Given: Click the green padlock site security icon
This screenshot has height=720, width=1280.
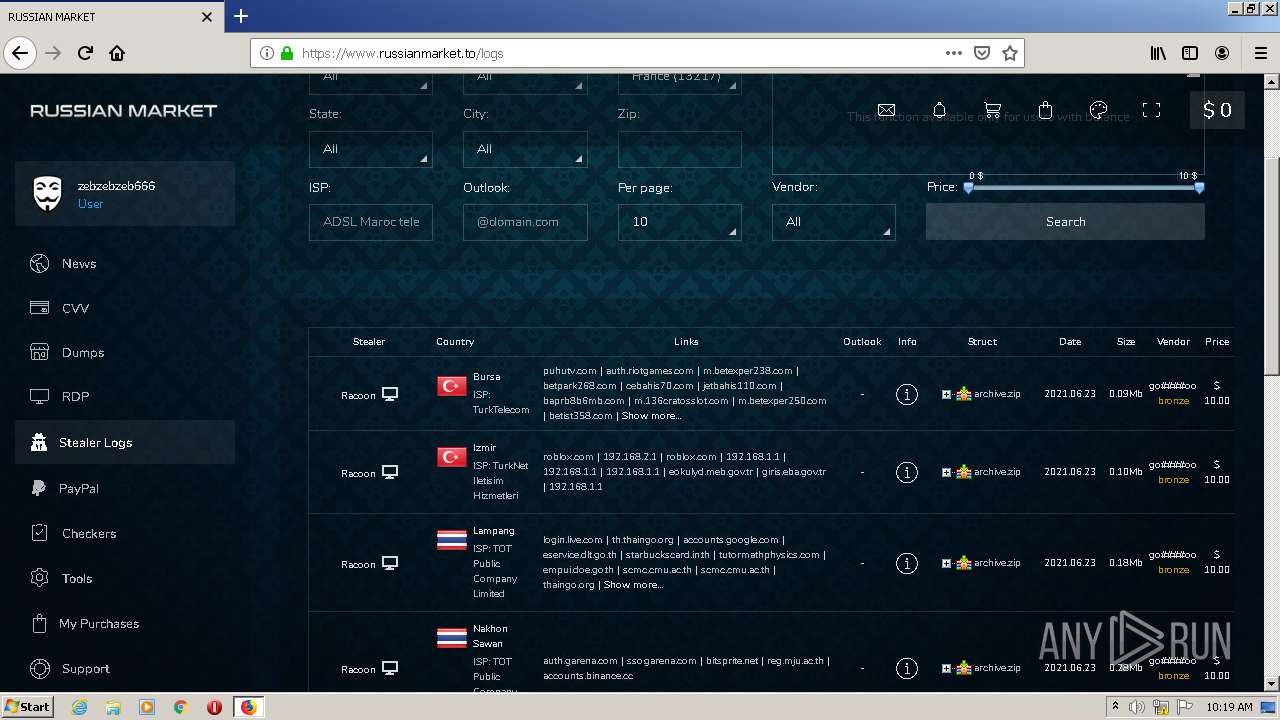Looking at the screenshot, I should pos(287,53).
